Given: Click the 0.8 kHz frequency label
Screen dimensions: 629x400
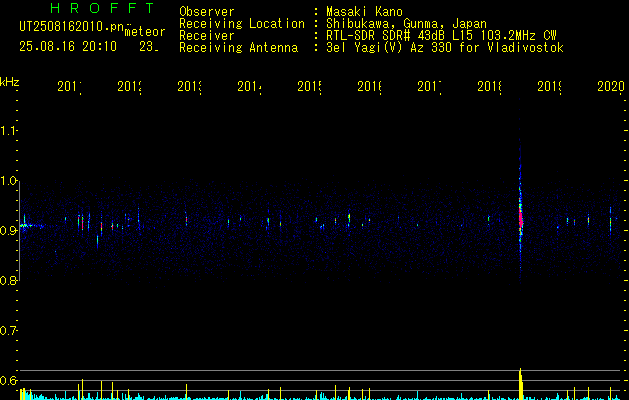Looking at the screenshot, I should pos(8,280).
